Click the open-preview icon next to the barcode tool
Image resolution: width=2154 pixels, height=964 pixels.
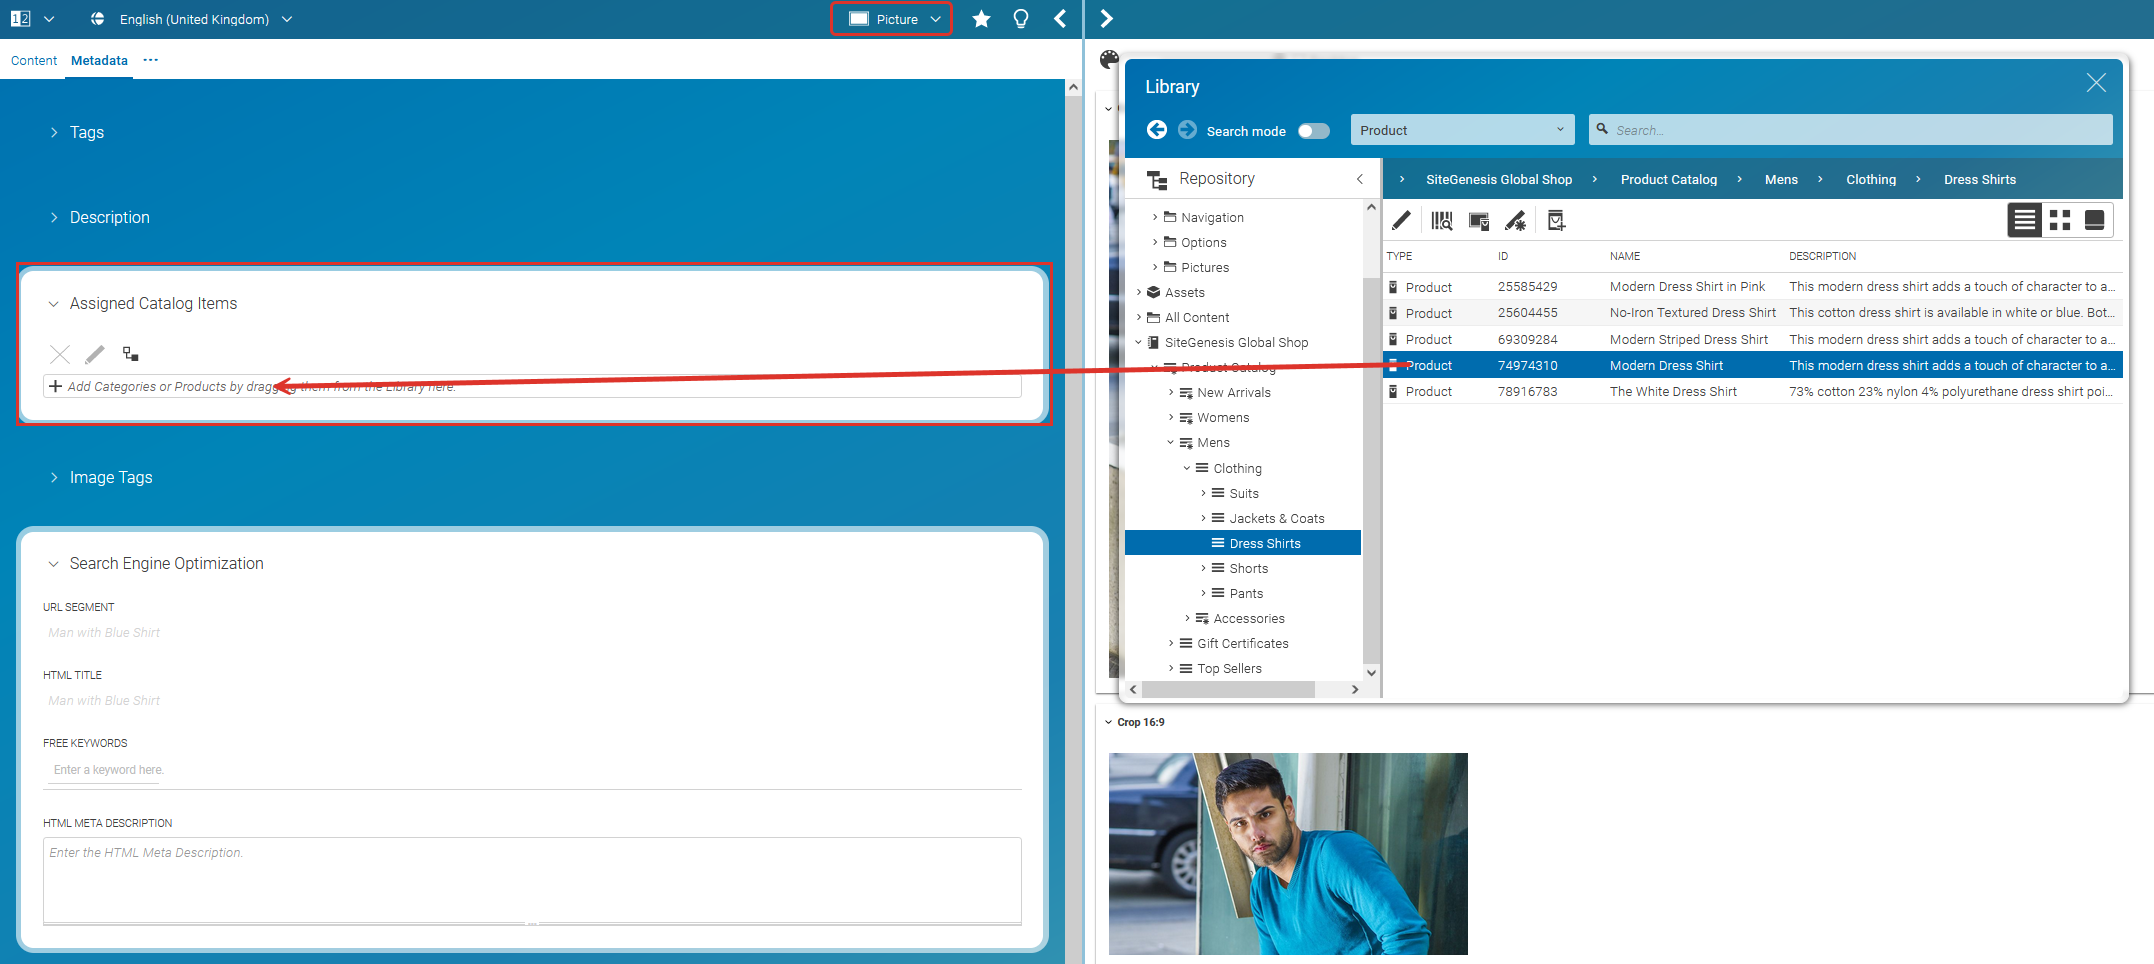tap(1478, 220)
